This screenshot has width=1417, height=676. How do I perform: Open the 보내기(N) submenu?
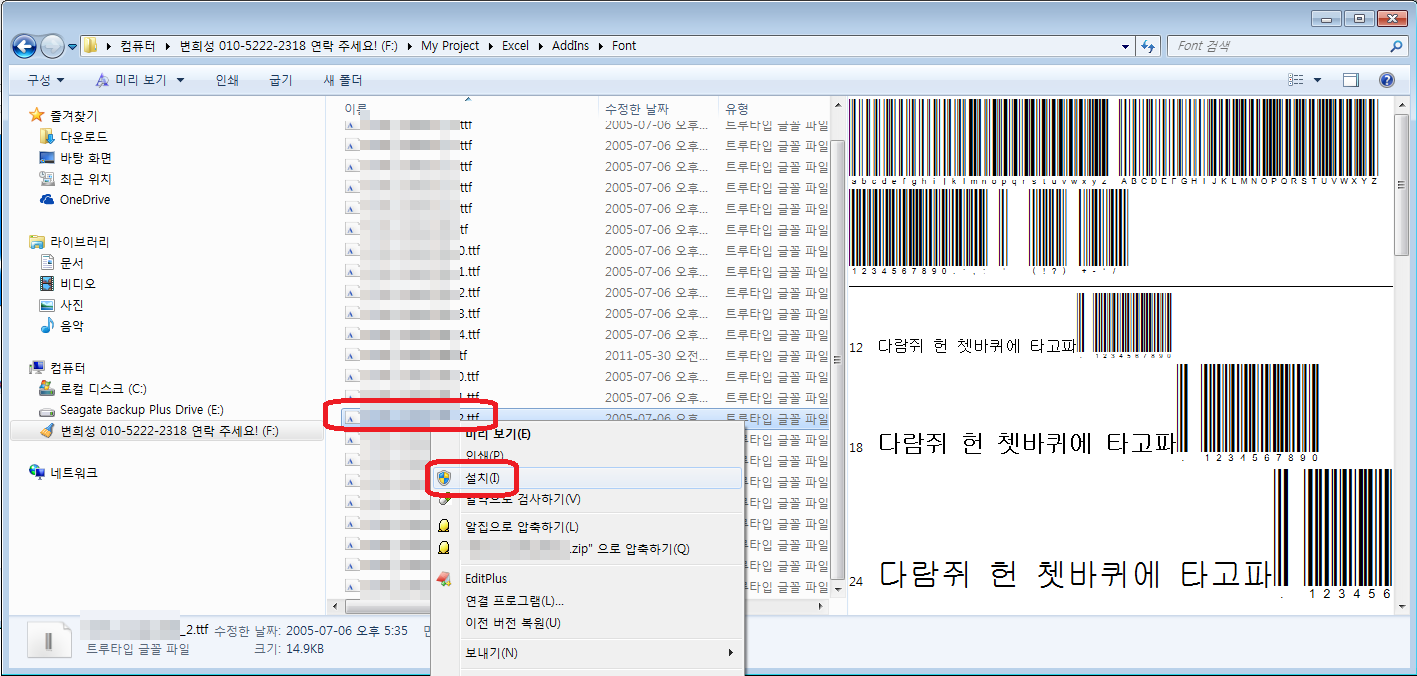491,653
